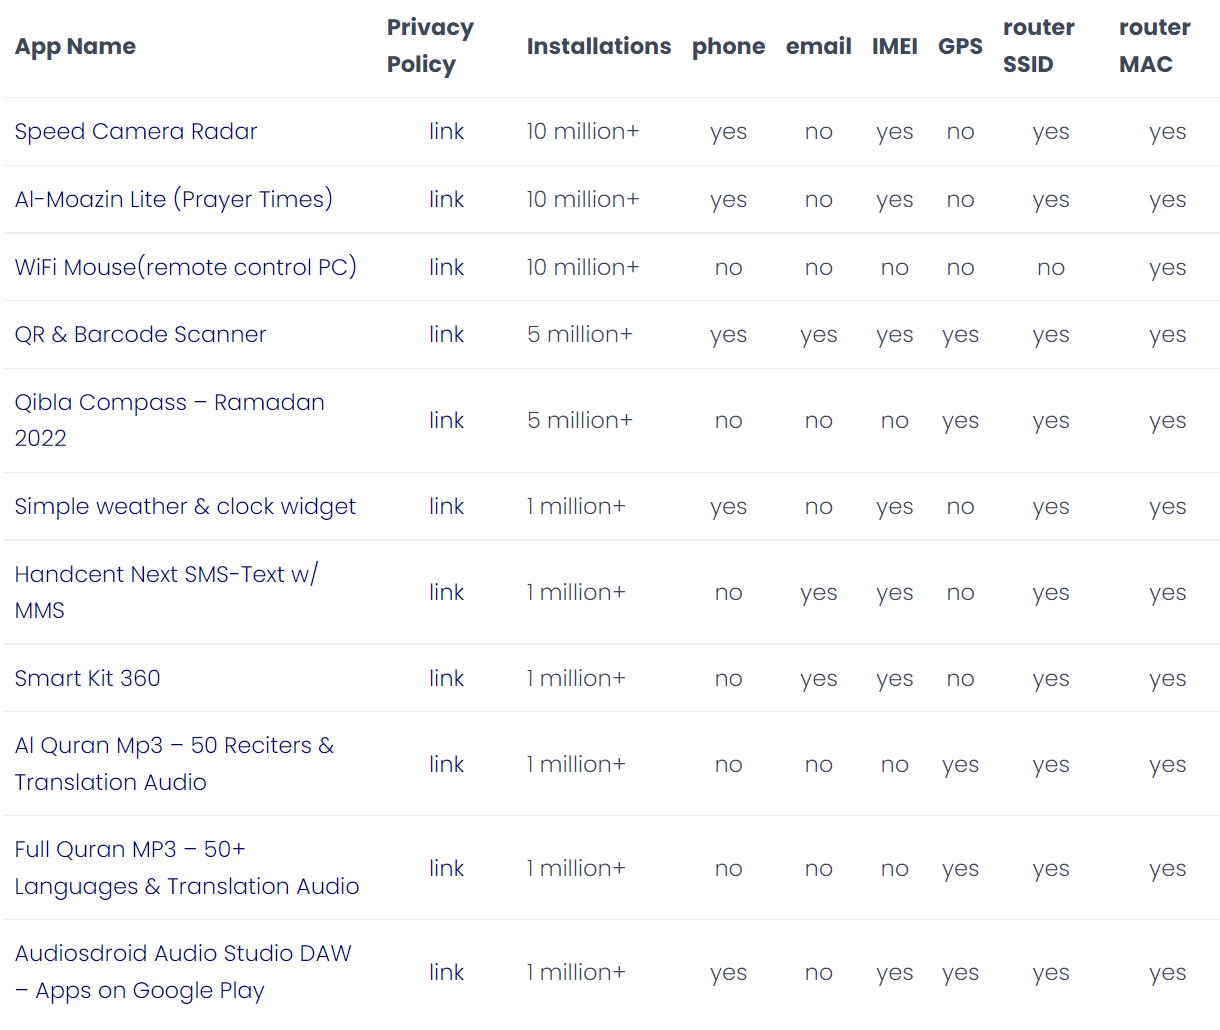The height and width of the screenshot is (1030, 1220).
Task: Open the Smart Kit 360 app link
Action: (x=87, y=679)
